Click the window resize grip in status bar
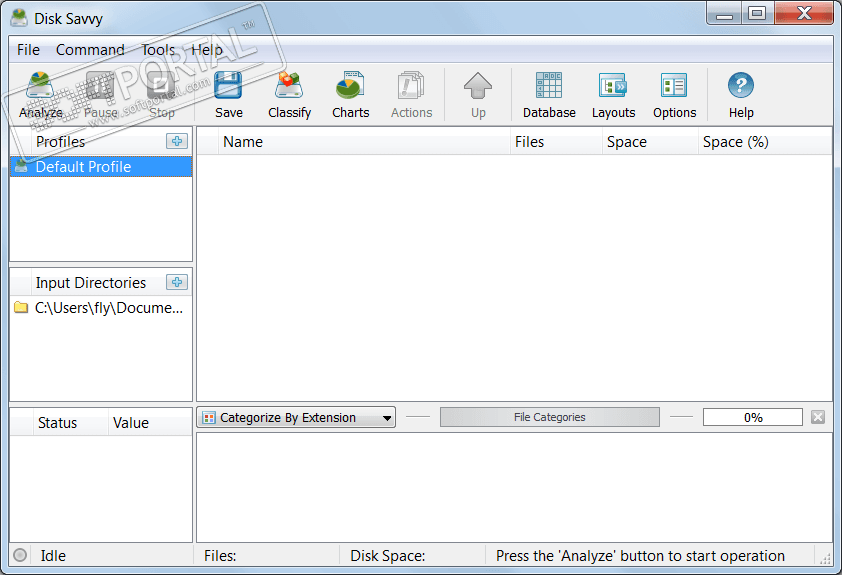 [825, 558]
